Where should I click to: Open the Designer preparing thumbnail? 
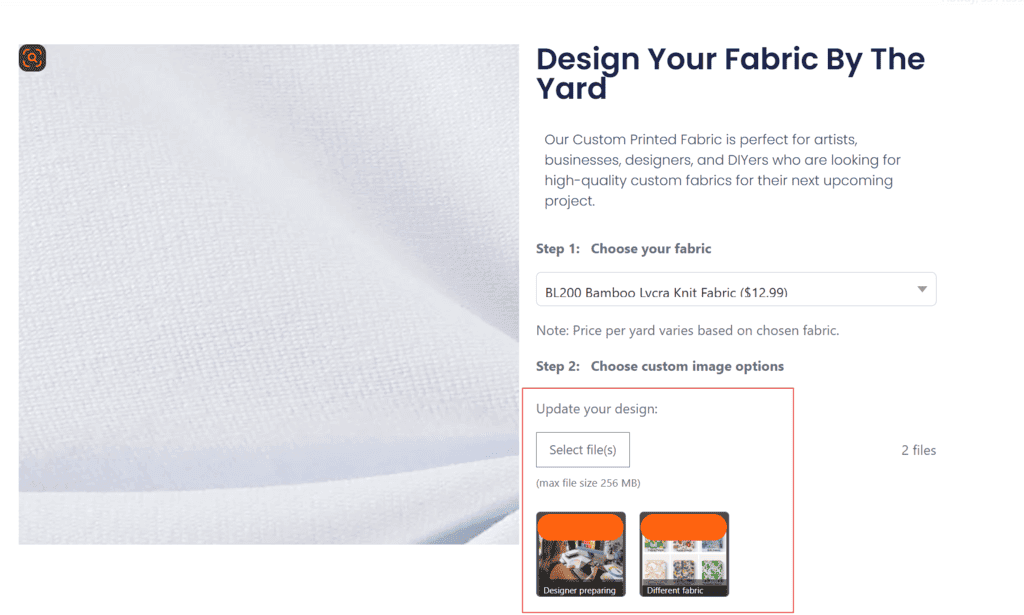tap(581, 554)
